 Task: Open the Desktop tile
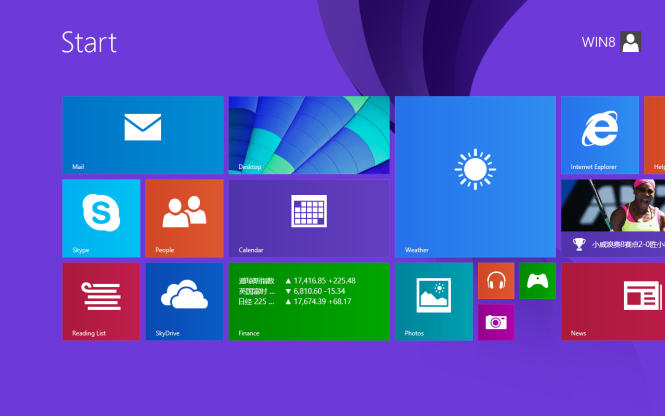(309, 135)
